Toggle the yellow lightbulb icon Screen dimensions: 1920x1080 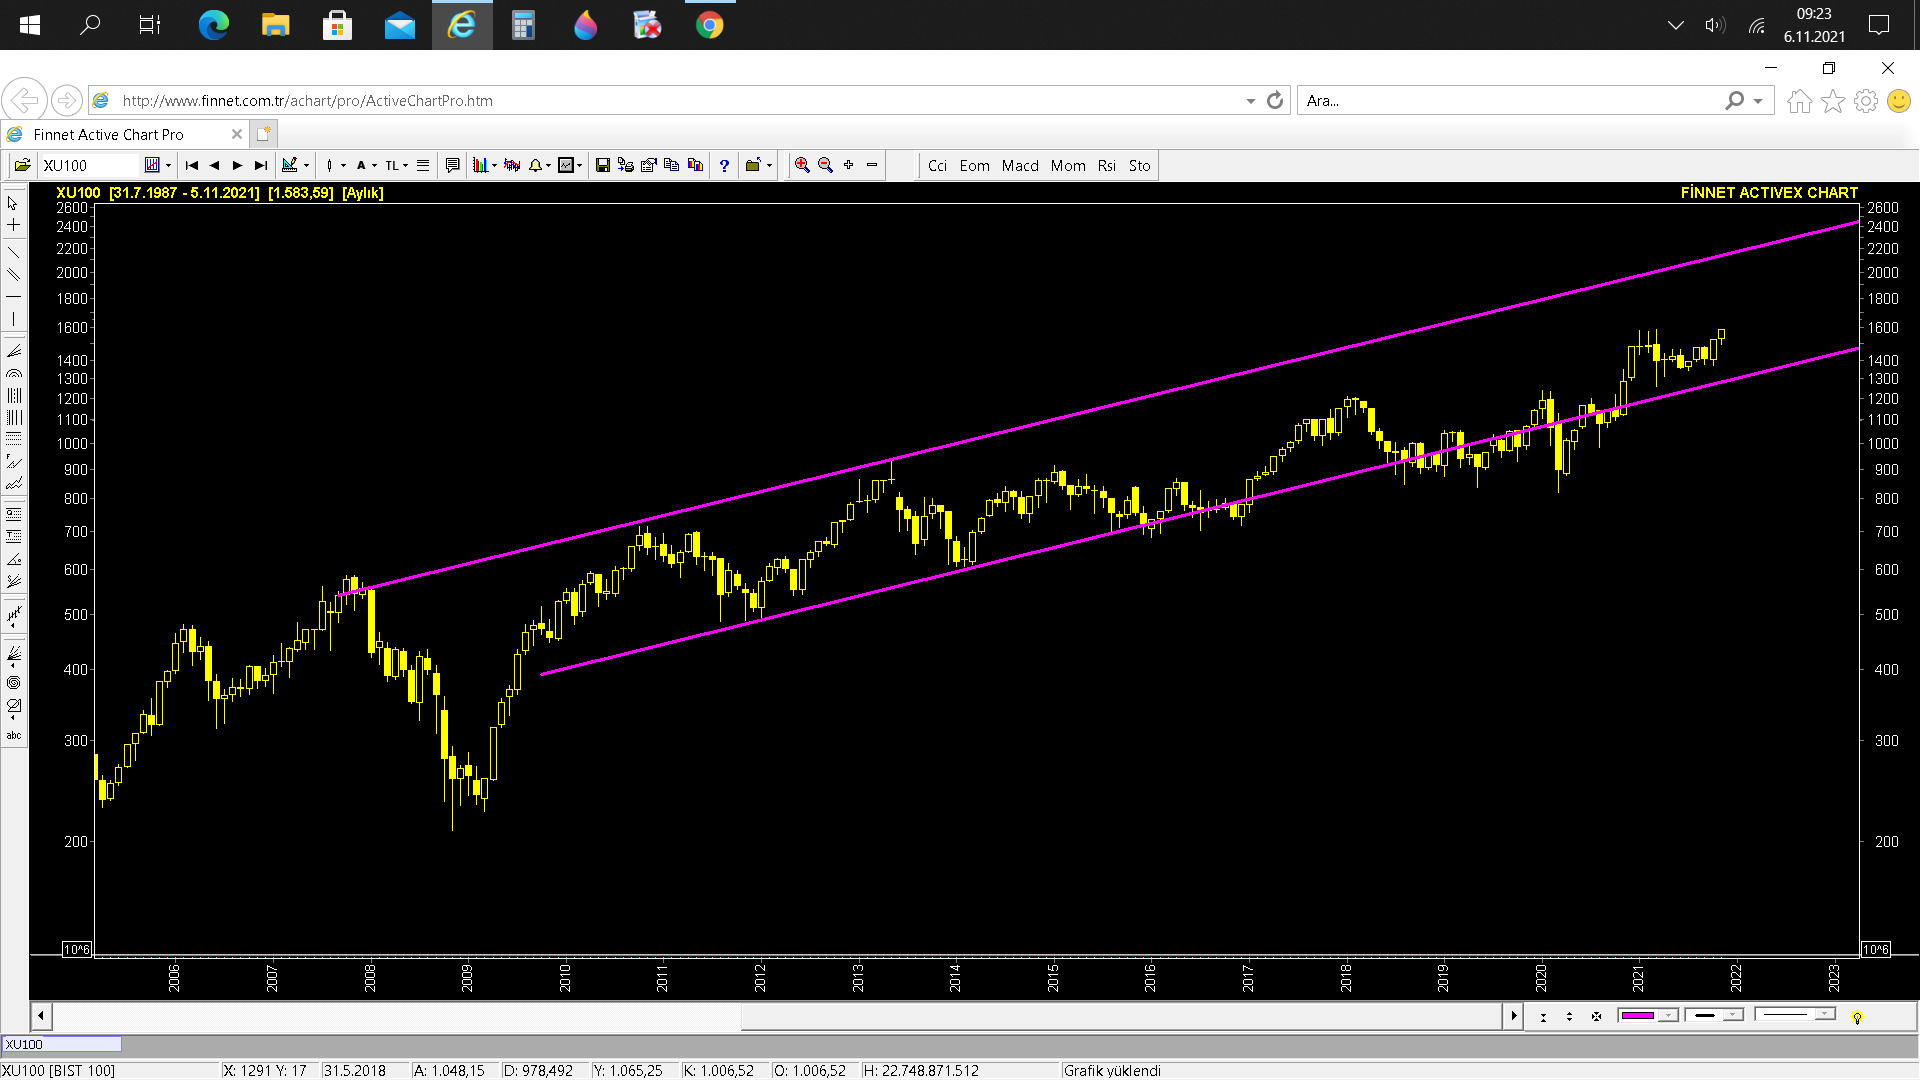(1857, 1017)
